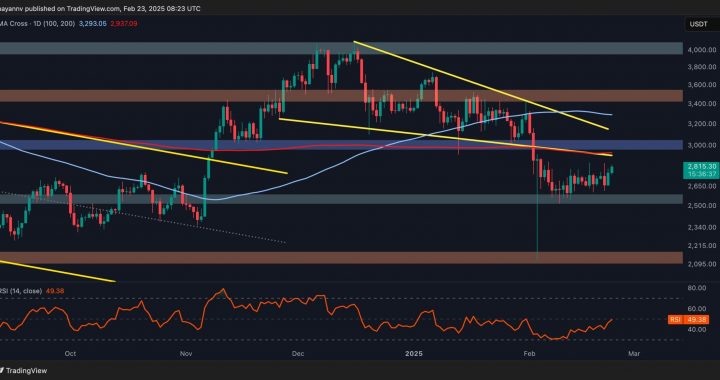Click the Feb label on time axis

point(530,354)
